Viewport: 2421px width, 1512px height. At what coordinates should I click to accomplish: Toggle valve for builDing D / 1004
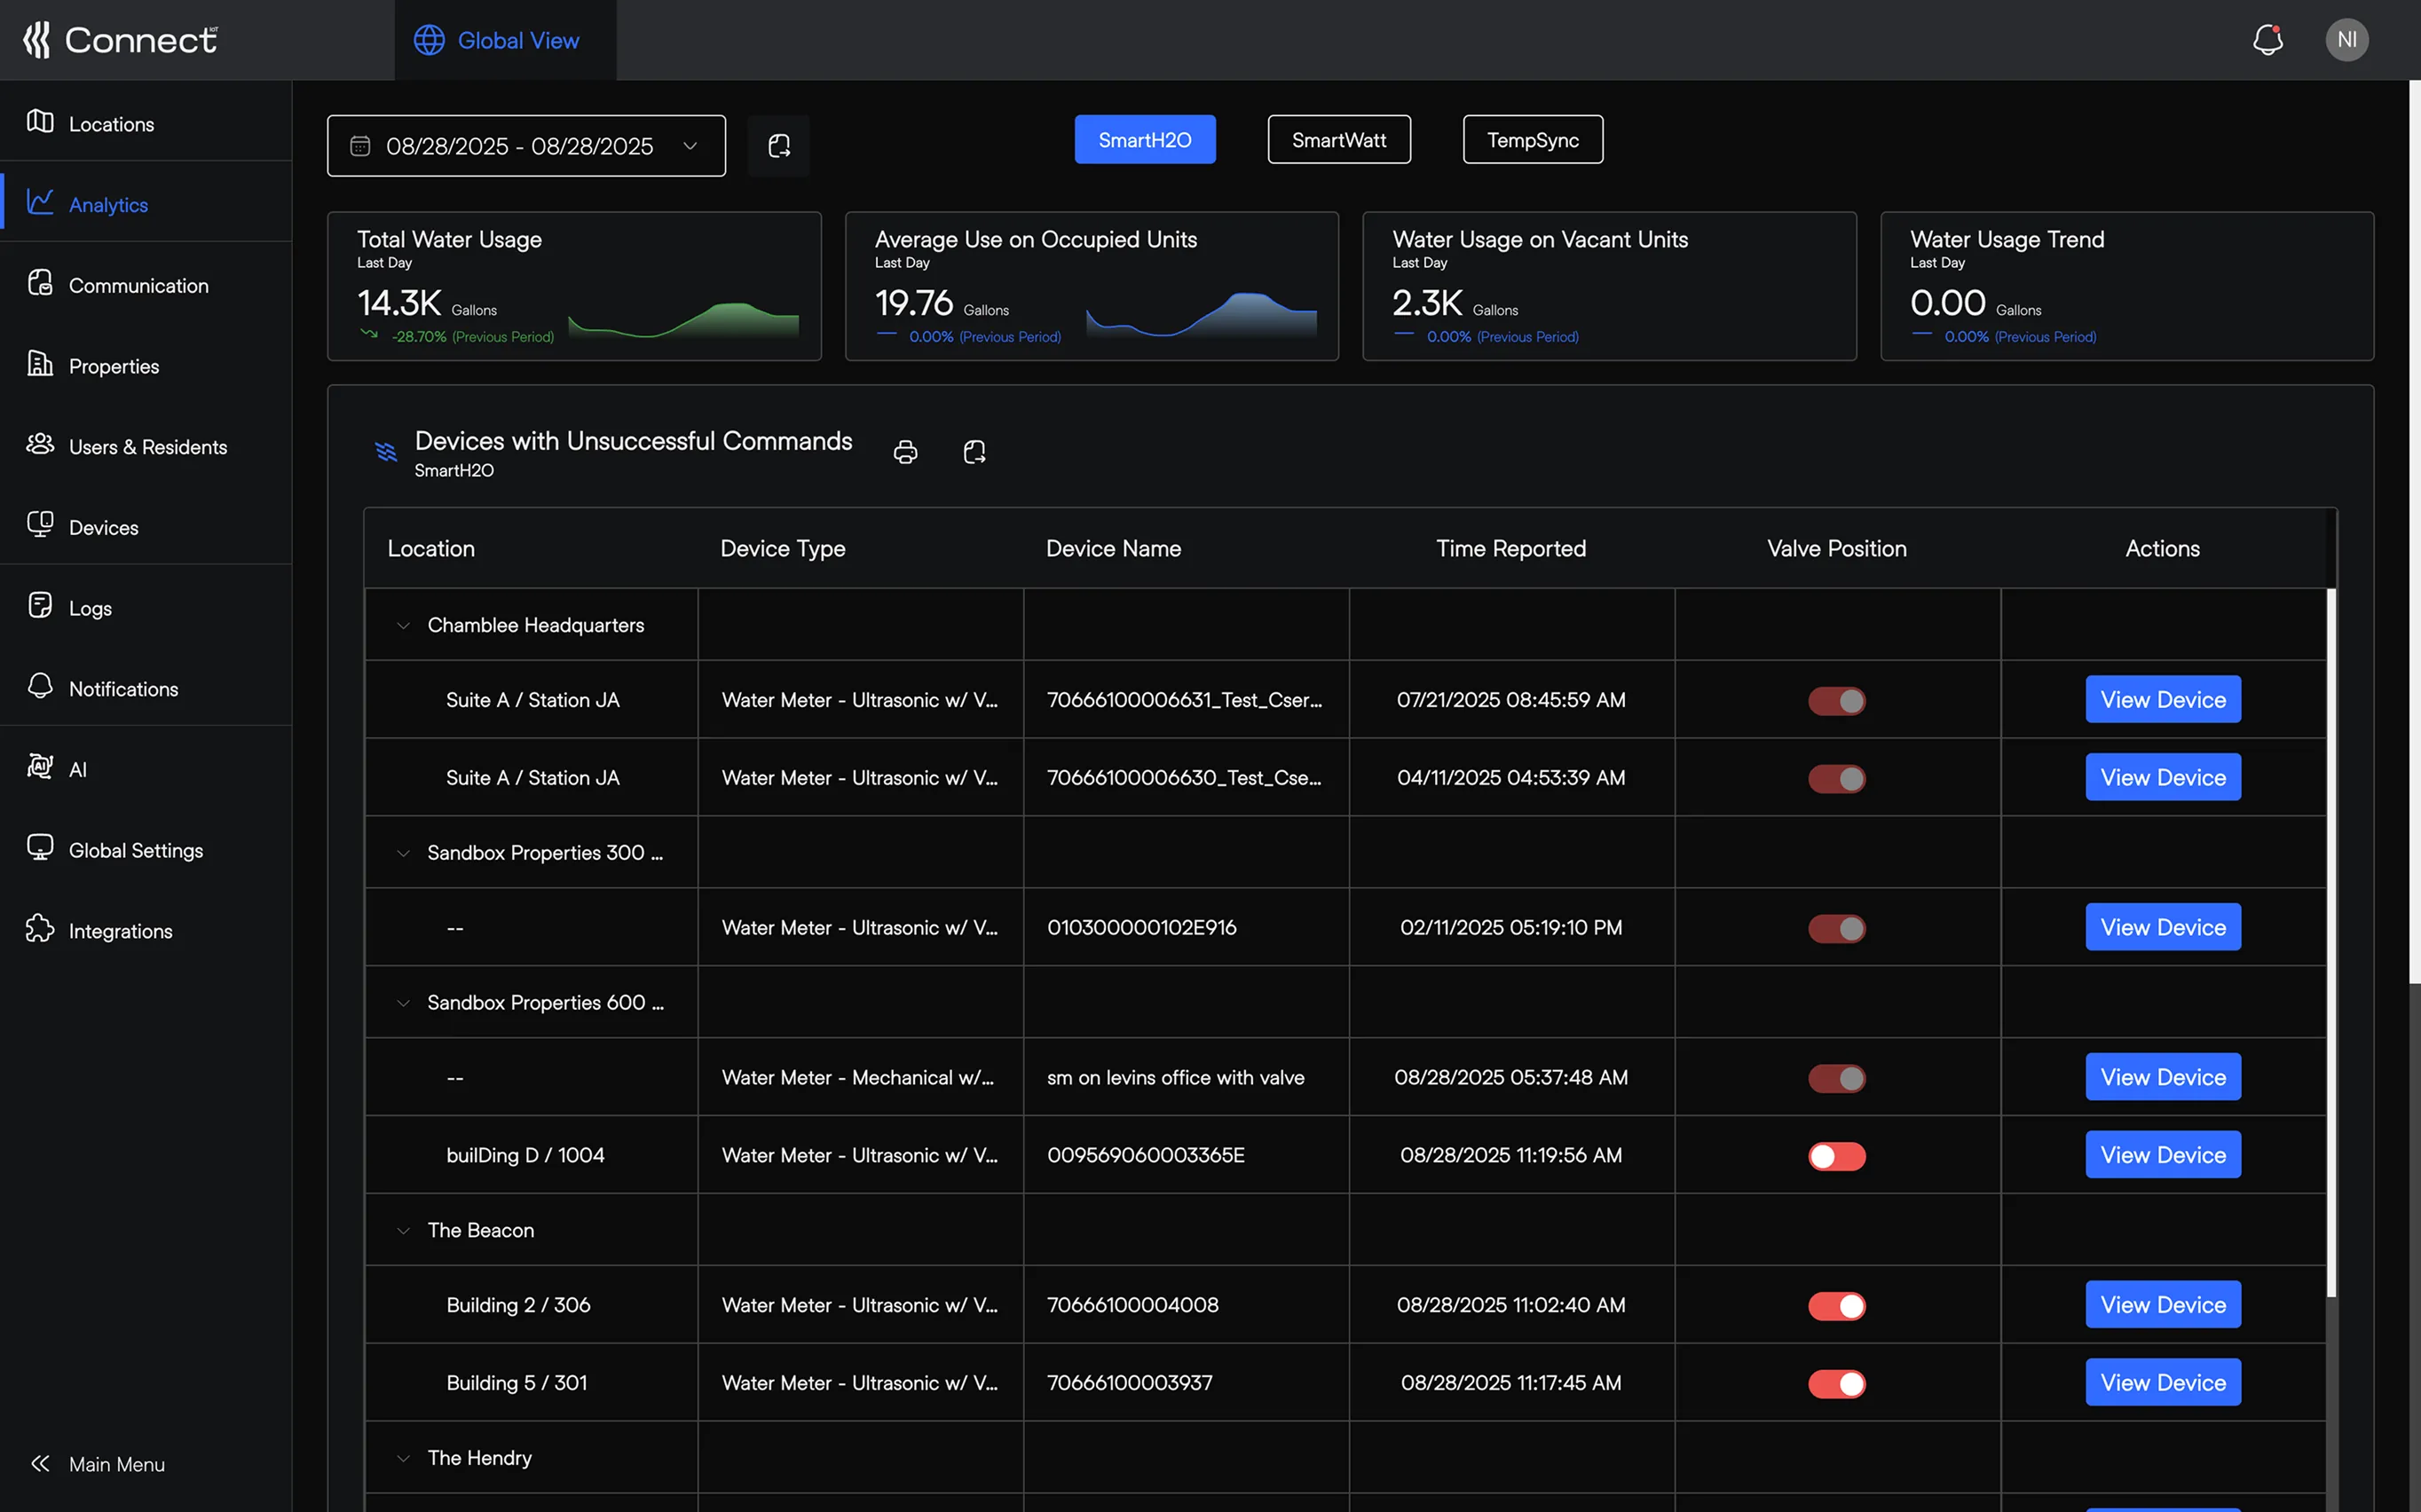1836,1156
